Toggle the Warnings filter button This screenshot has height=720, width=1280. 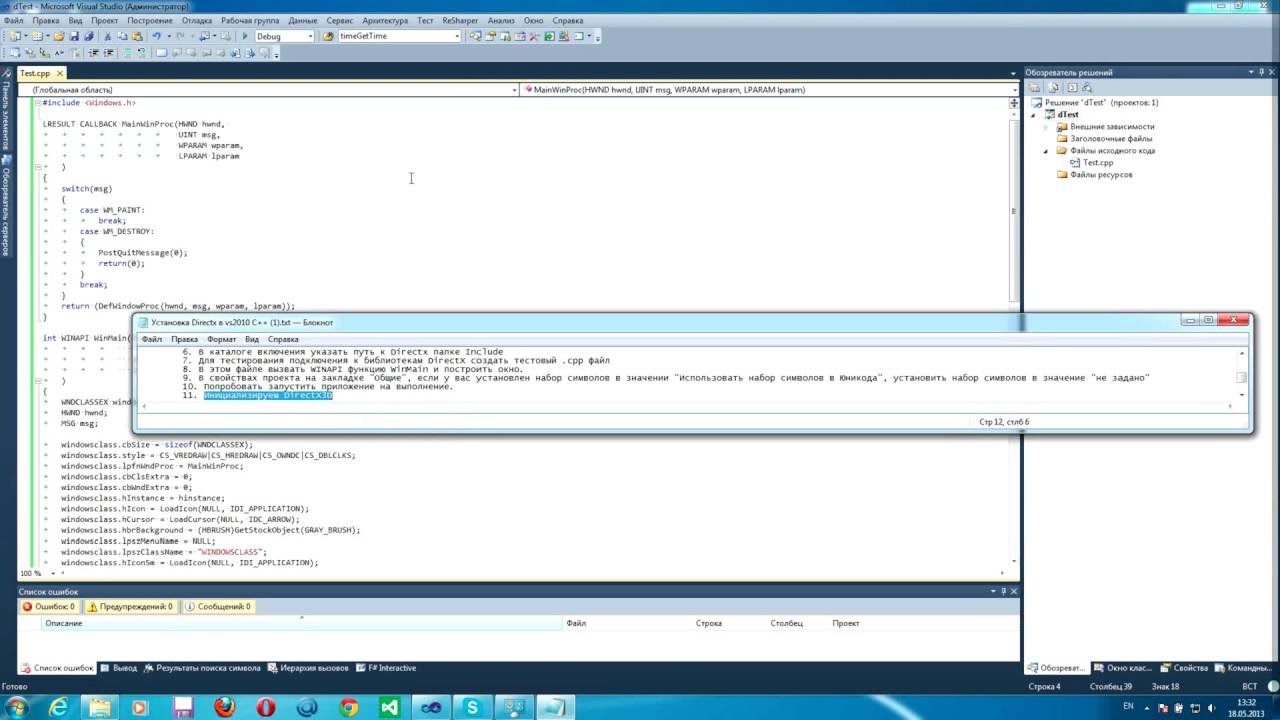[131, 606]
